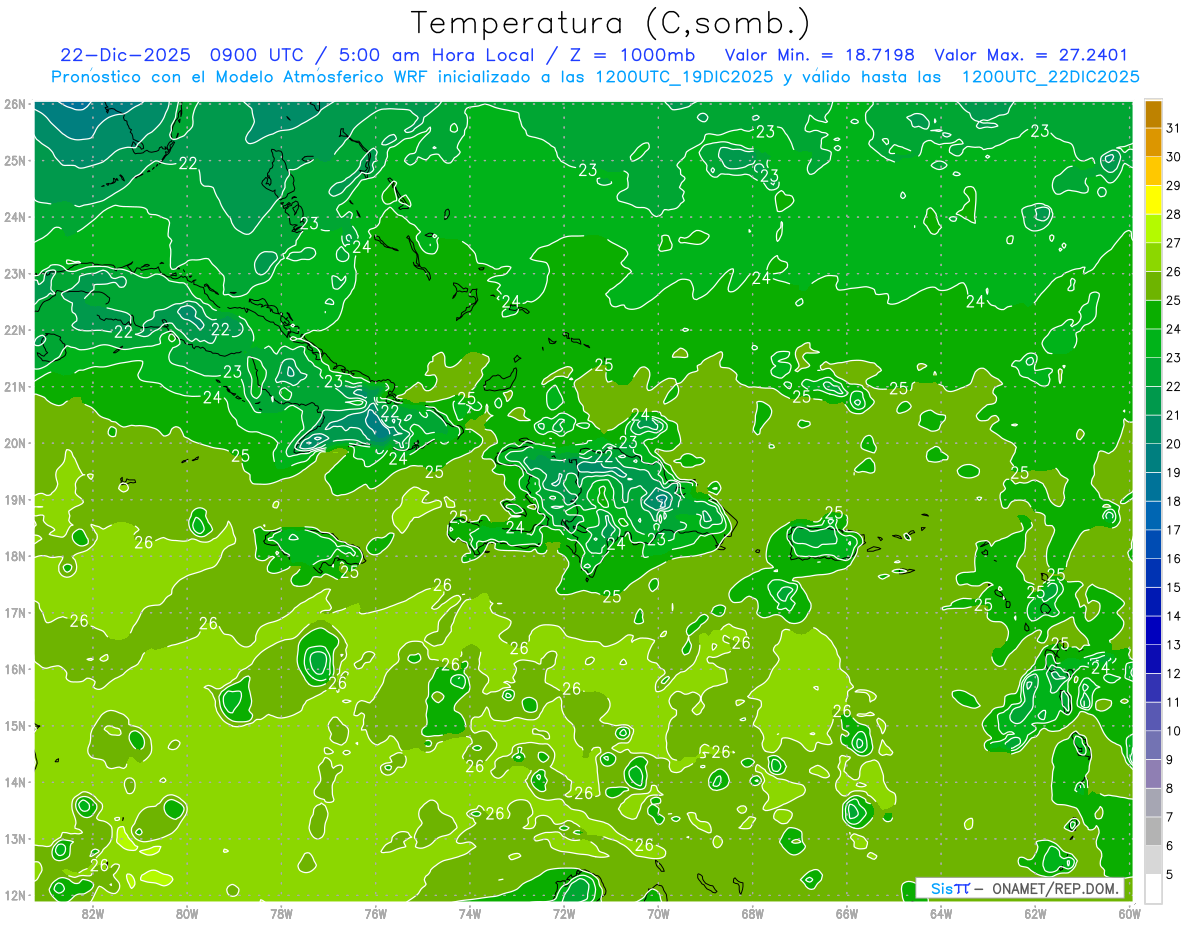Viewport: 1200px width, 927px height.
Task: Click the 76W longitude axis label
Action: tap(375, 913)
